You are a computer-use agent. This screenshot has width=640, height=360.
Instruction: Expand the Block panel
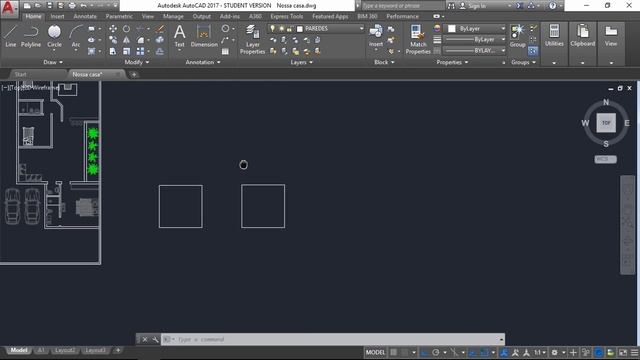[x=384, y=62]
